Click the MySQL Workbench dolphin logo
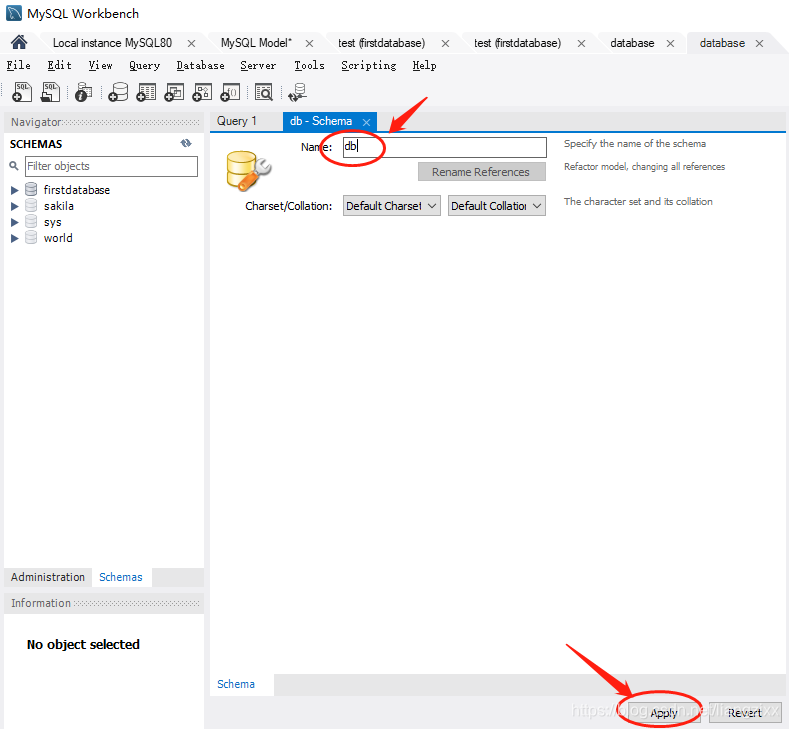Screen dimensions: 789x729 tap(14, 13)
